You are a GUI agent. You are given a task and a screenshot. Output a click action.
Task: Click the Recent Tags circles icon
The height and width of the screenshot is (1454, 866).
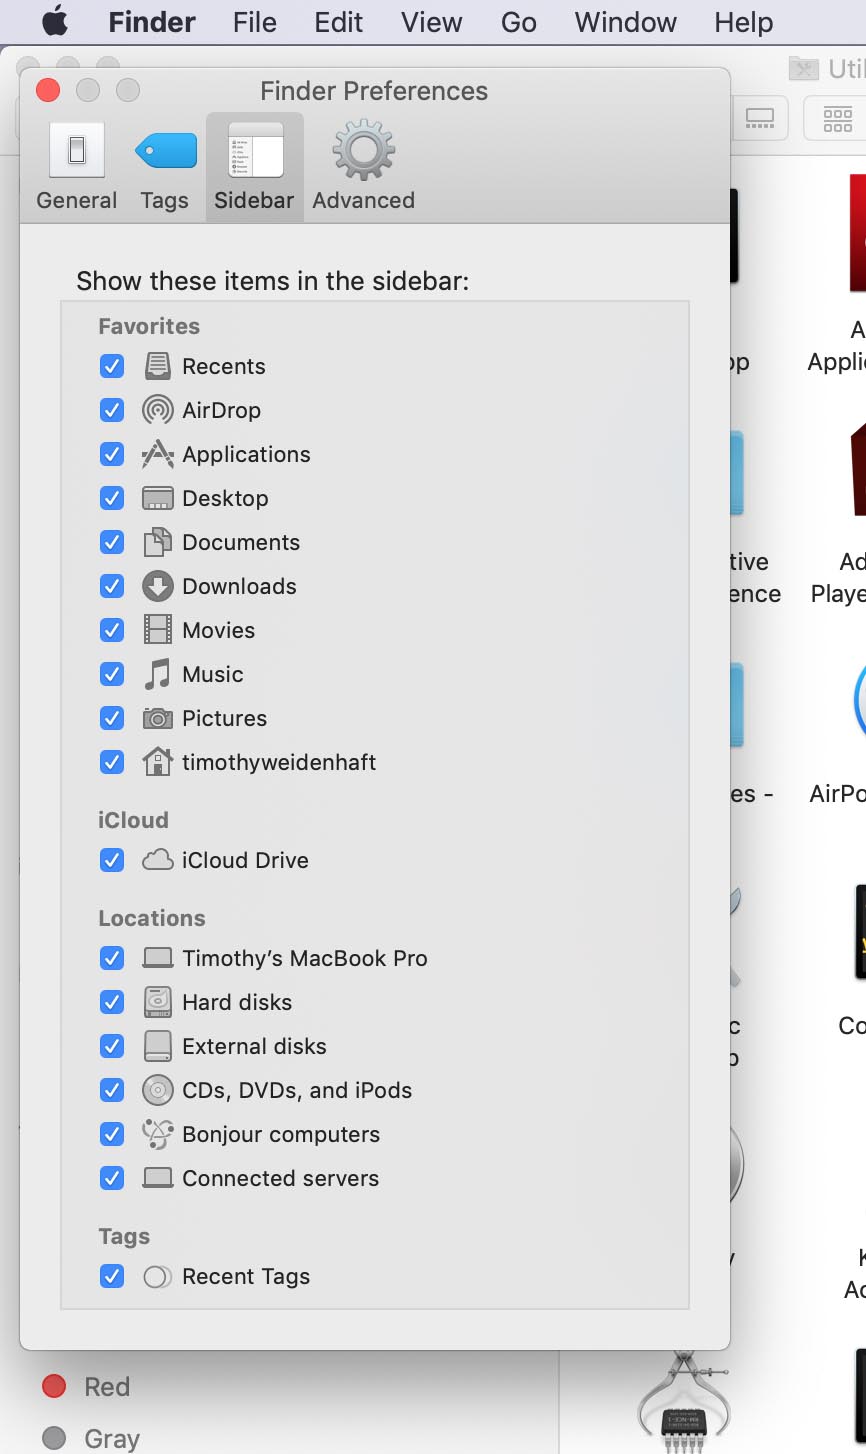click(157, 1276)
